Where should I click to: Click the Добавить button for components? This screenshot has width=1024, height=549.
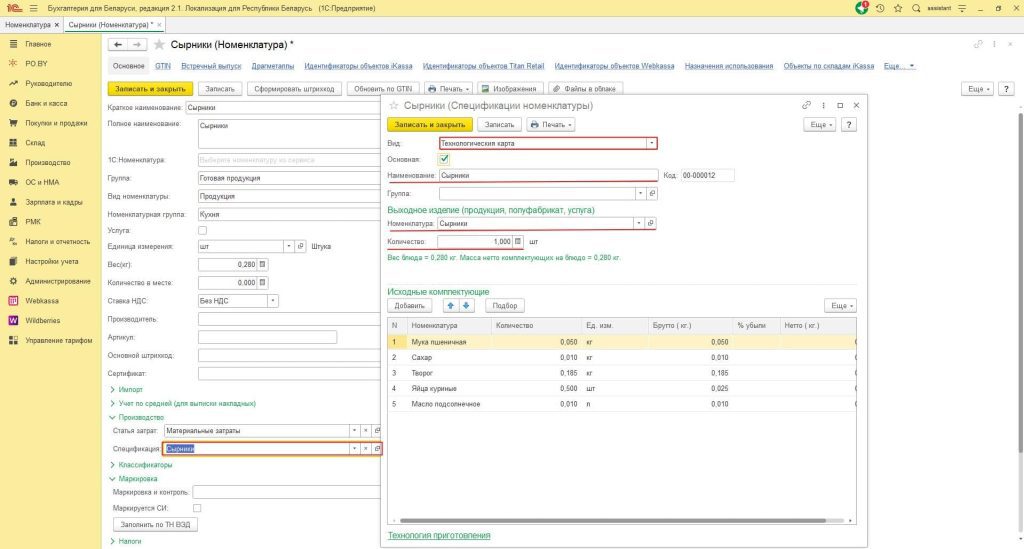[409, 305]
